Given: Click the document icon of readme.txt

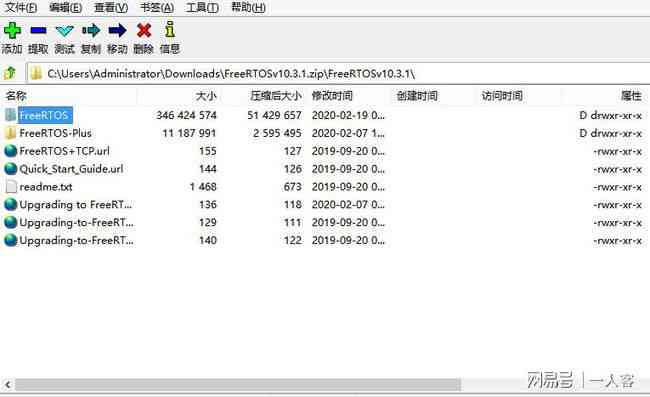Looking at the screenshot, I should coord(11,186).
